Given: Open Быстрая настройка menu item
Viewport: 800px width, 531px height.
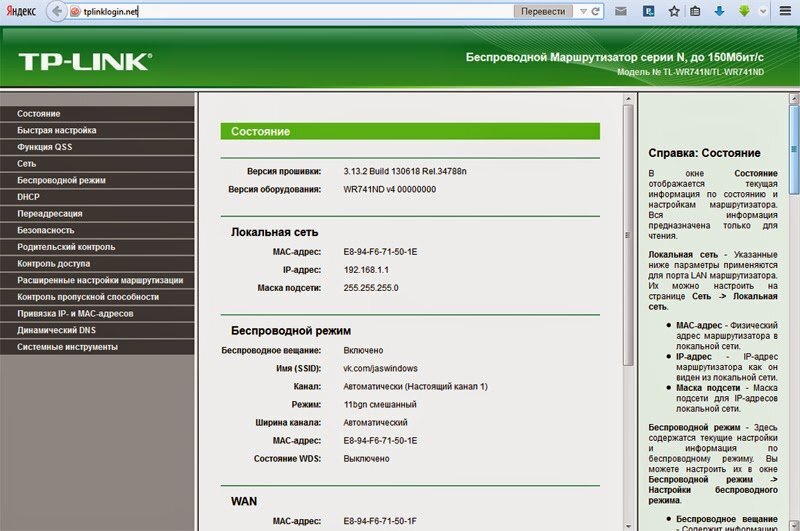Looking at the screenshot, I should pyautogui.click(x=97, y=131).
